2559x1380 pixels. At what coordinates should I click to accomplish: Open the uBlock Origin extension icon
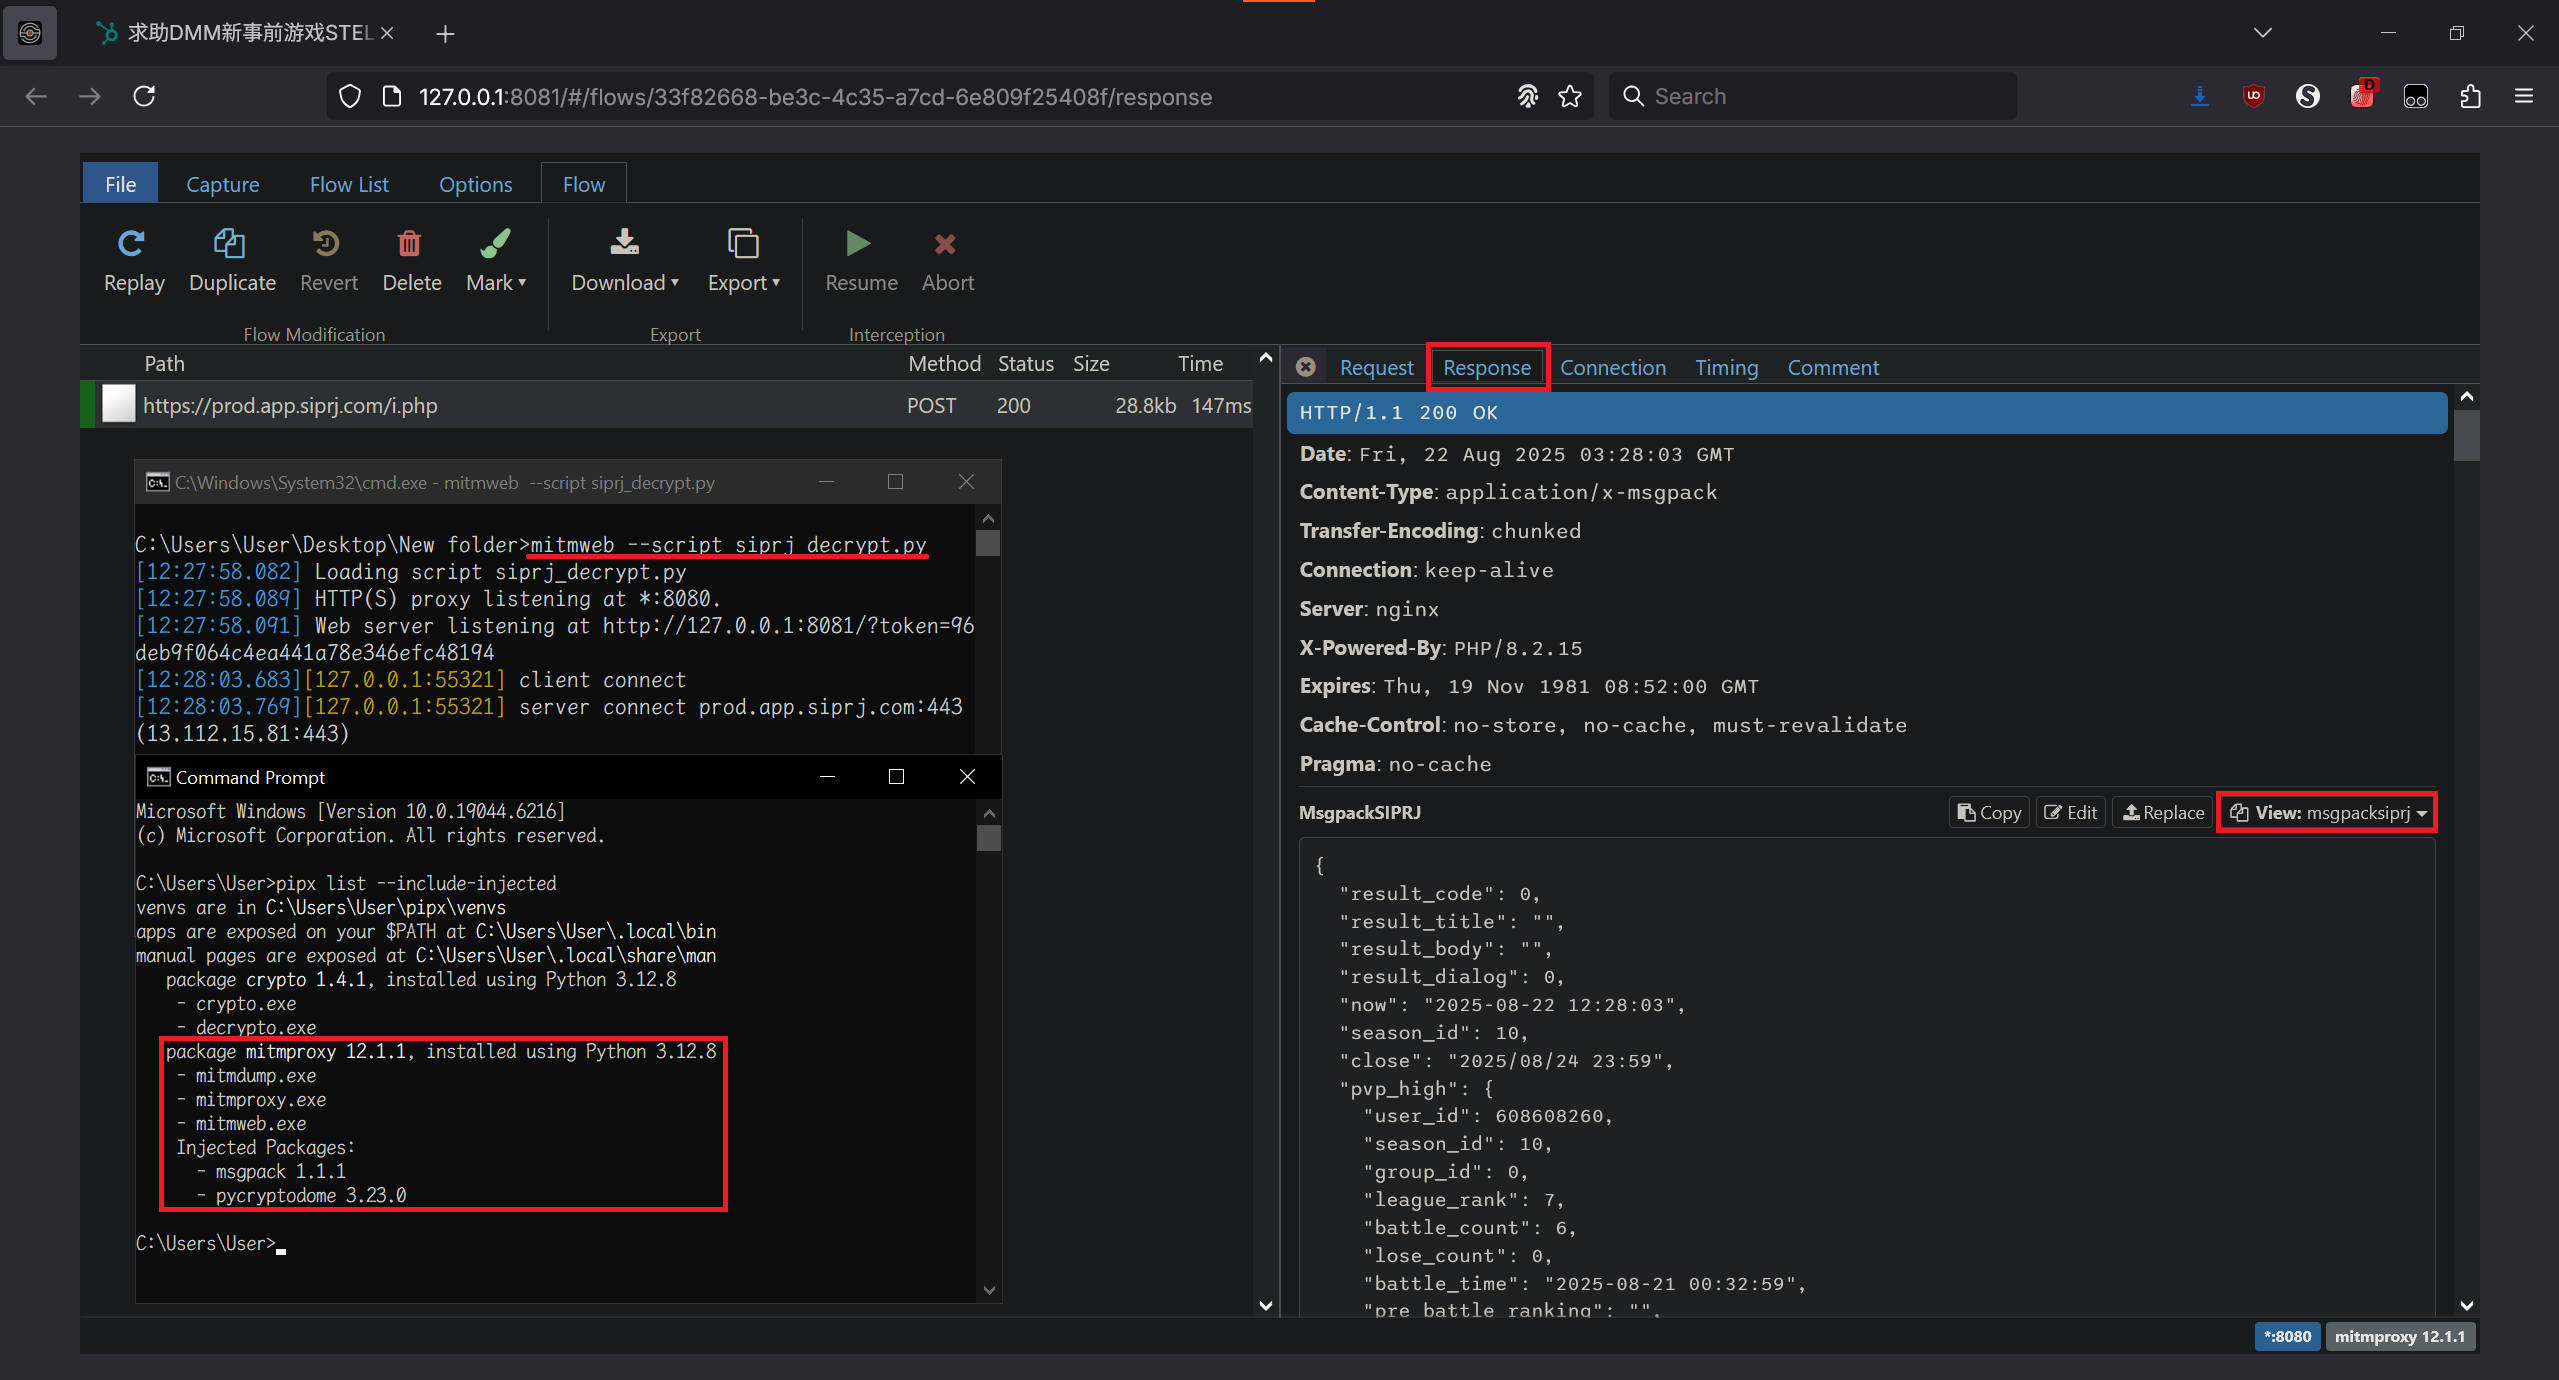(2254, 96)
